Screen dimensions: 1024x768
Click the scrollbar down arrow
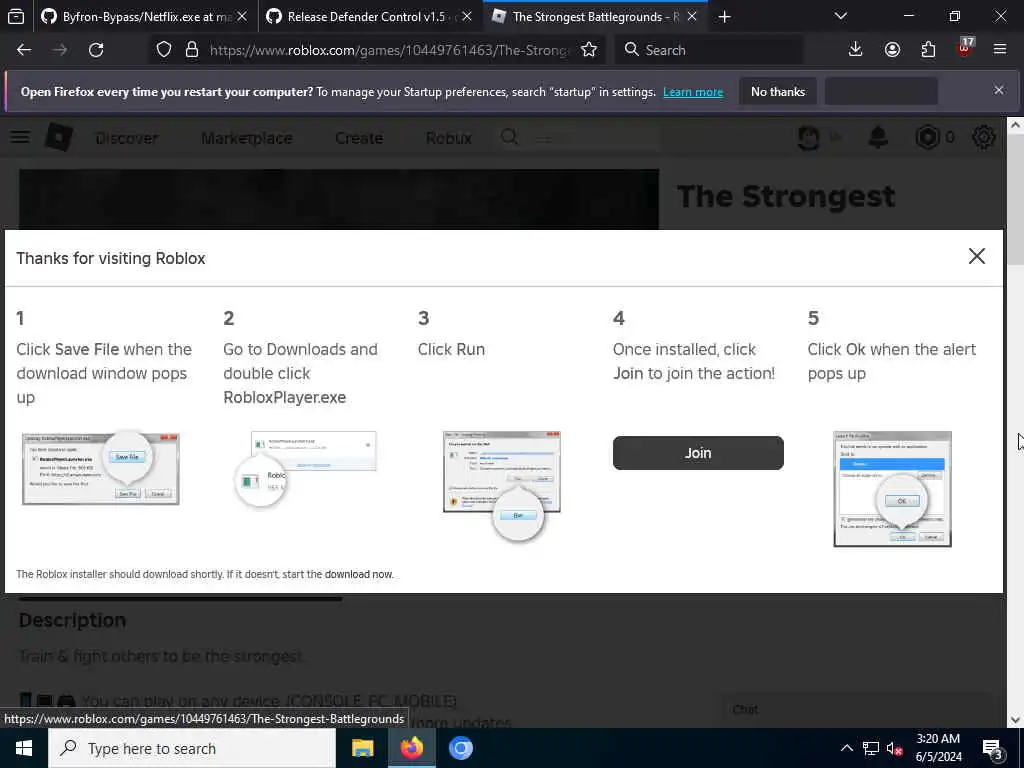(x=1016, y=720)
